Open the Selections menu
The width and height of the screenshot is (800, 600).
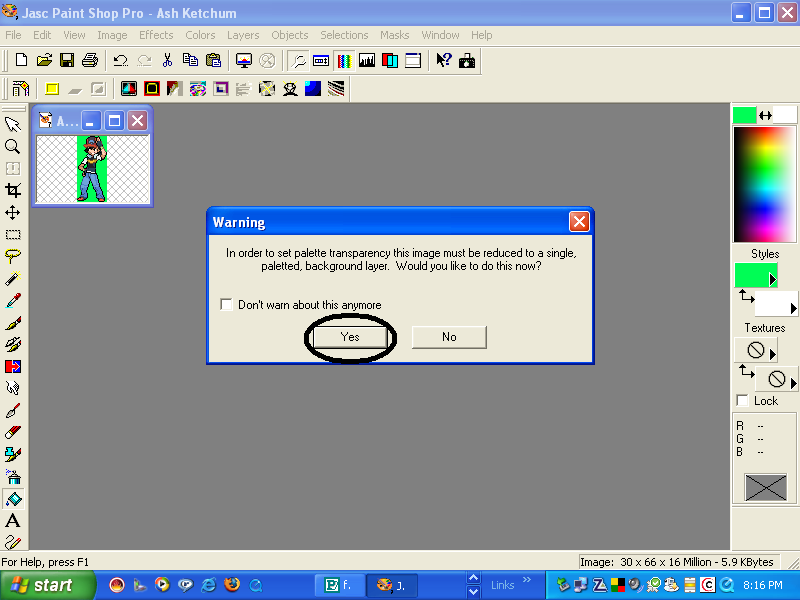point(344,35)
